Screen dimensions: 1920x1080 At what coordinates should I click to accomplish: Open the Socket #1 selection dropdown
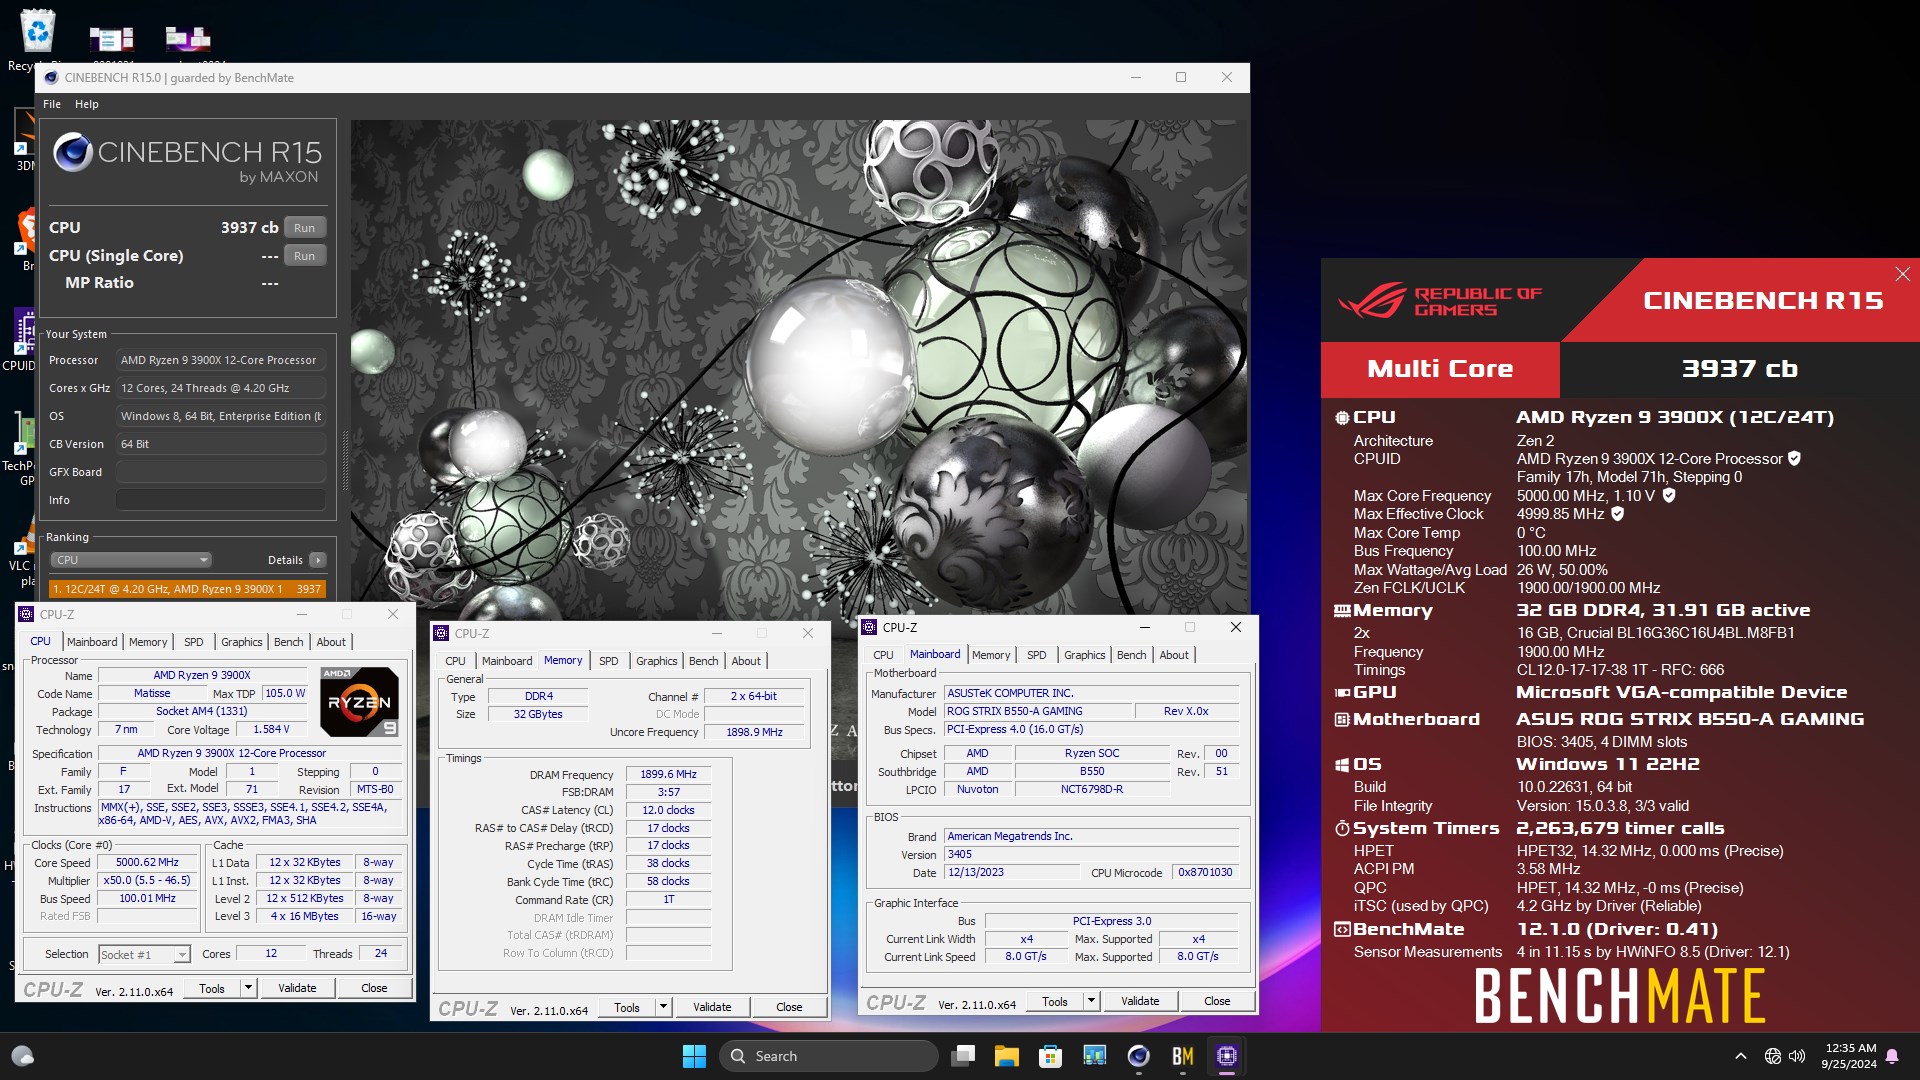[144, 955]
